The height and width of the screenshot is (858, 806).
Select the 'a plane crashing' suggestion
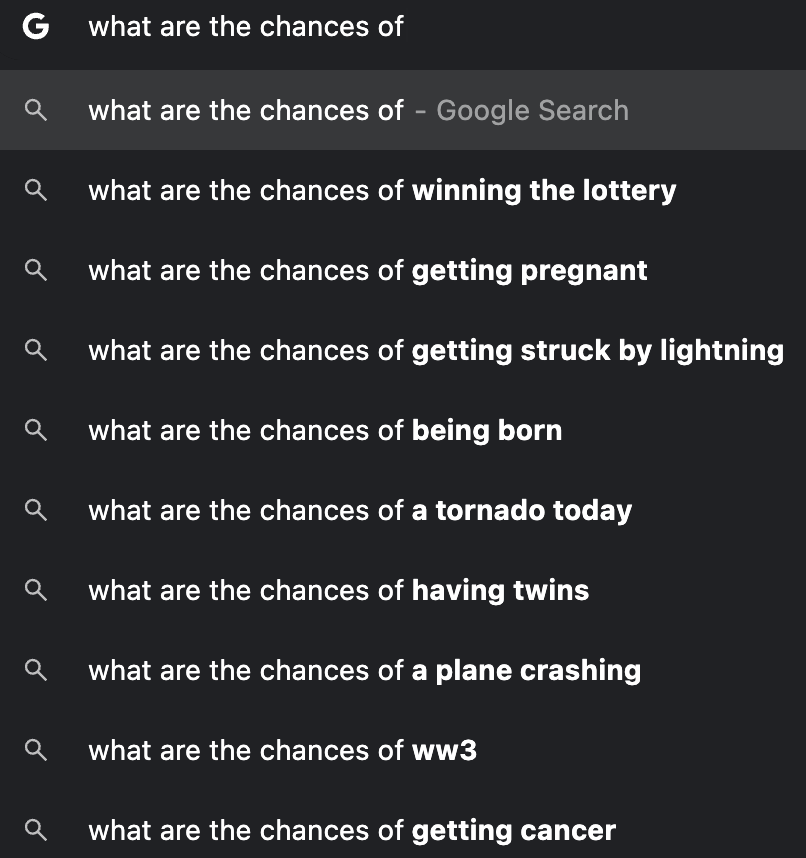tap(364, 671)
